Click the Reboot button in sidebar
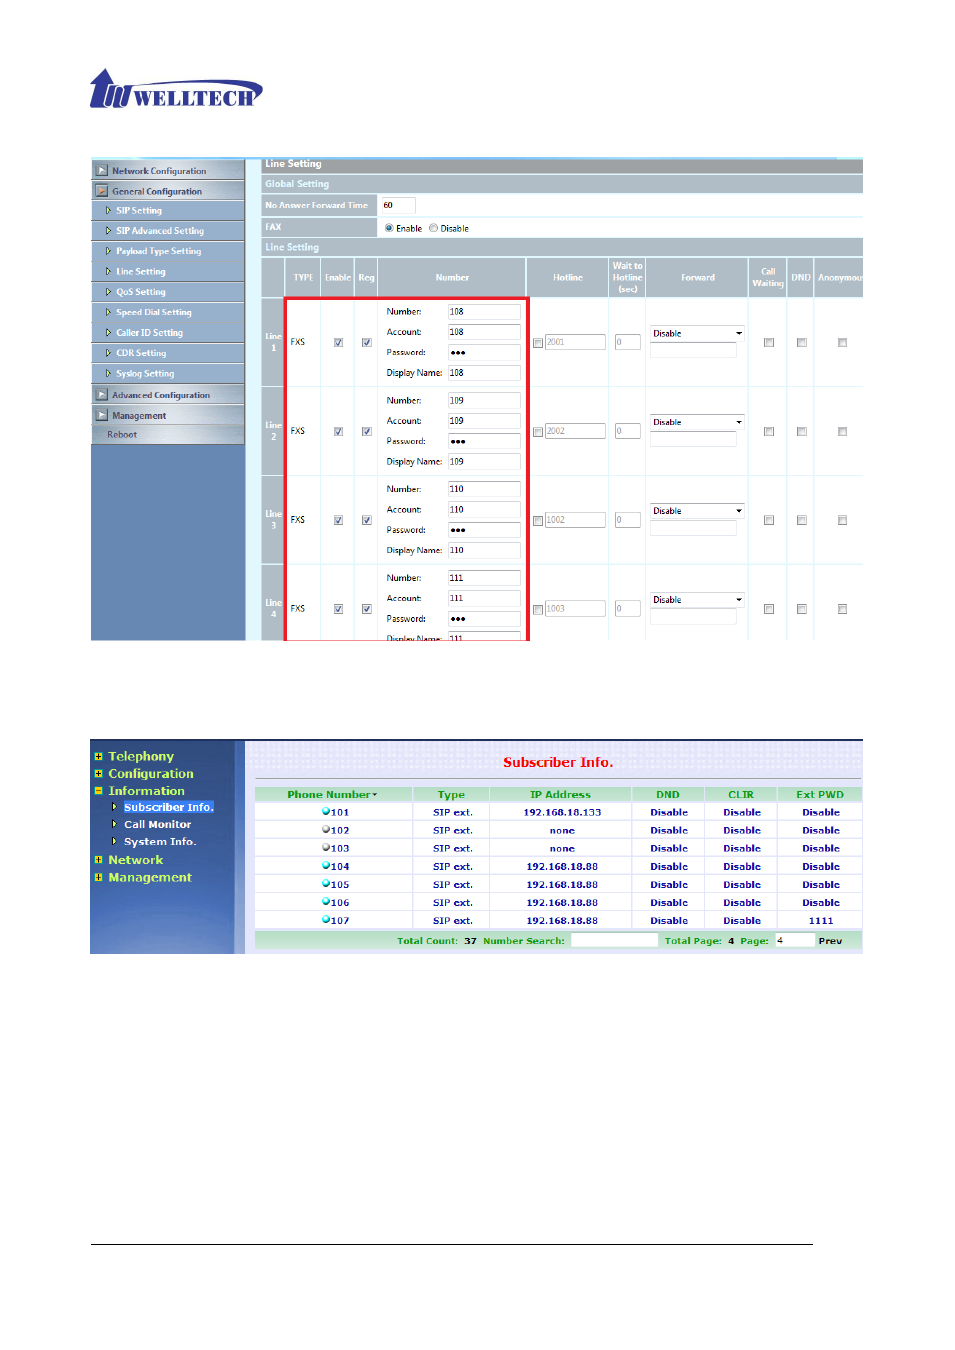Viewport: 955px width, 1350px height. click(122, 435)
